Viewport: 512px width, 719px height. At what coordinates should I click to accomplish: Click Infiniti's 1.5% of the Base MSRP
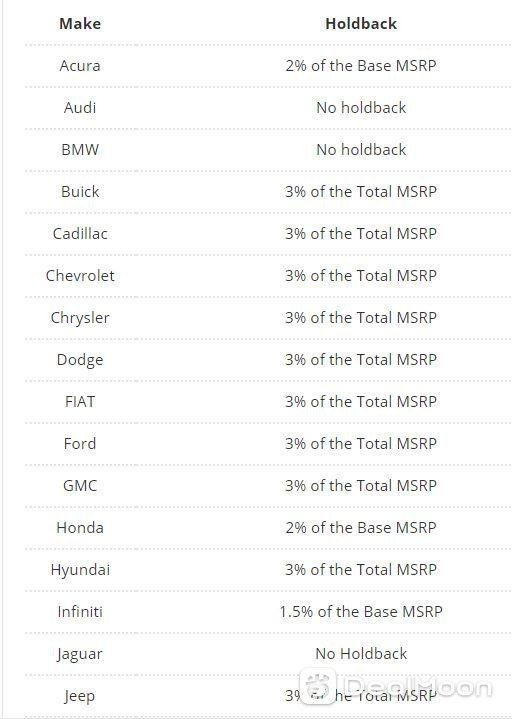click(x=361, y=612)
